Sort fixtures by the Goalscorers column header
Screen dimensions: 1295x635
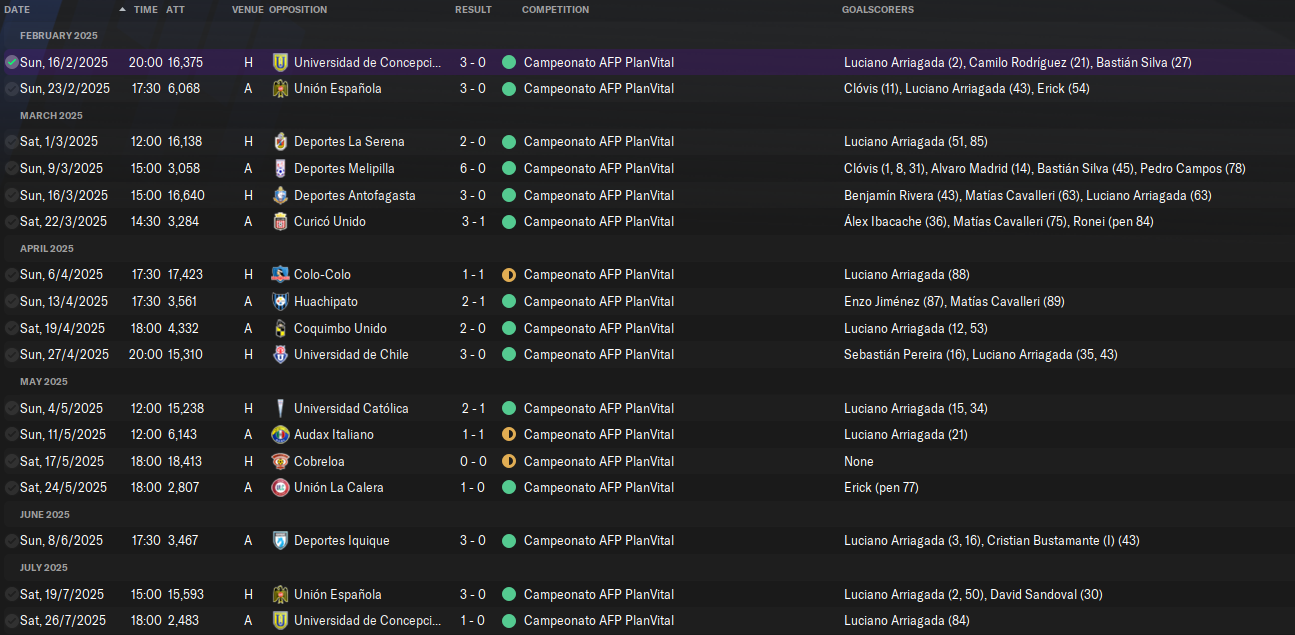[877, 9]
